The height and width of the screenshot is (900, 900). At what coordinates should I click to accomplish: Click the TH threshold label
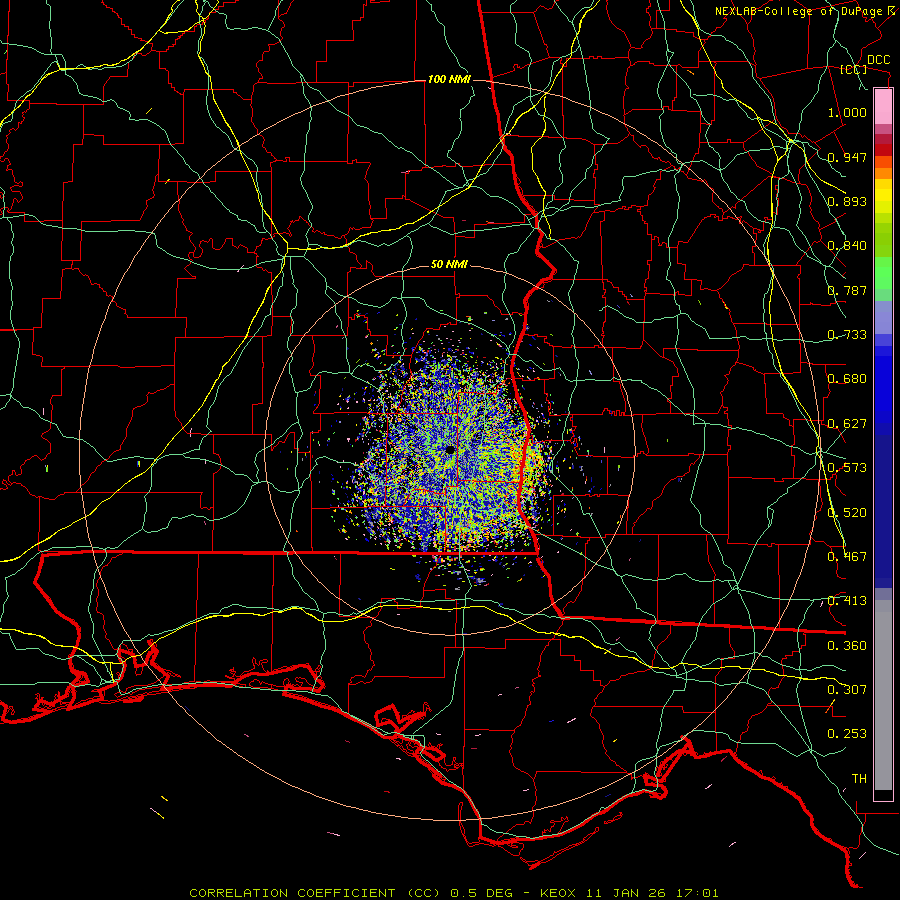tap(859, 779)
